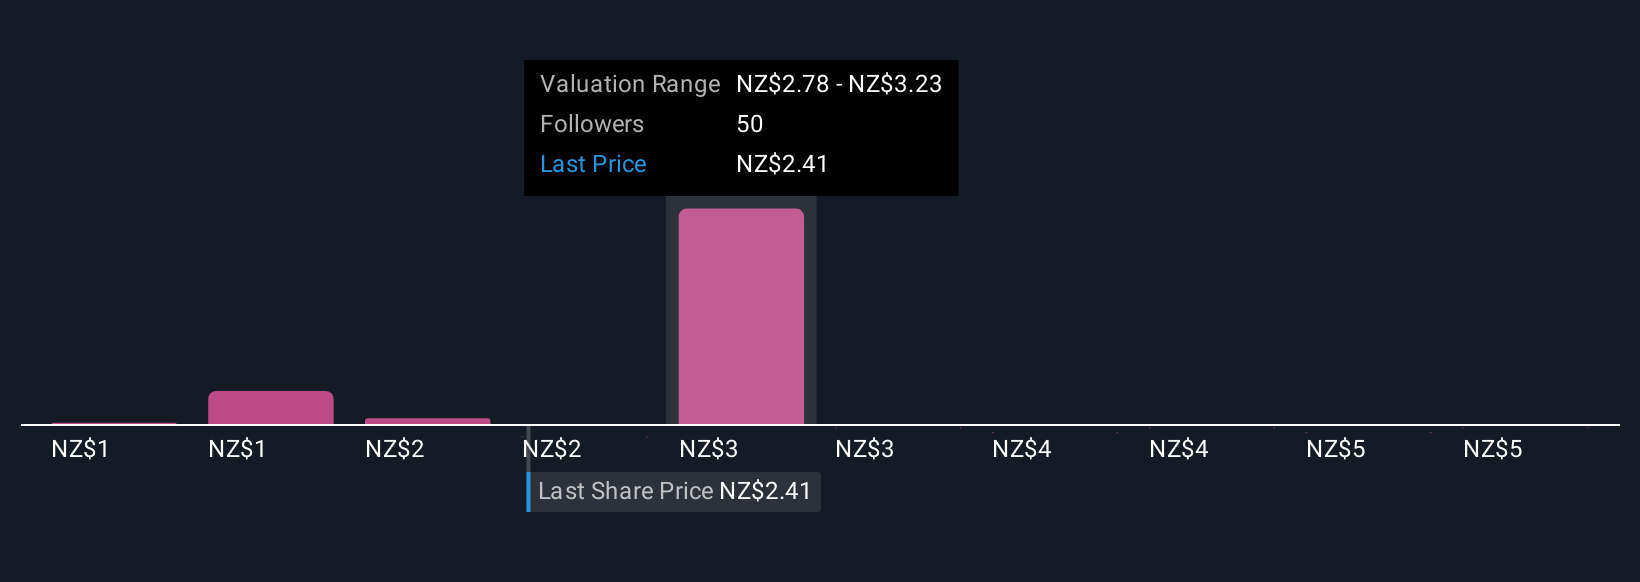
Task: Click the first NZ$5 axis label
Action: tap(1336, 449)
